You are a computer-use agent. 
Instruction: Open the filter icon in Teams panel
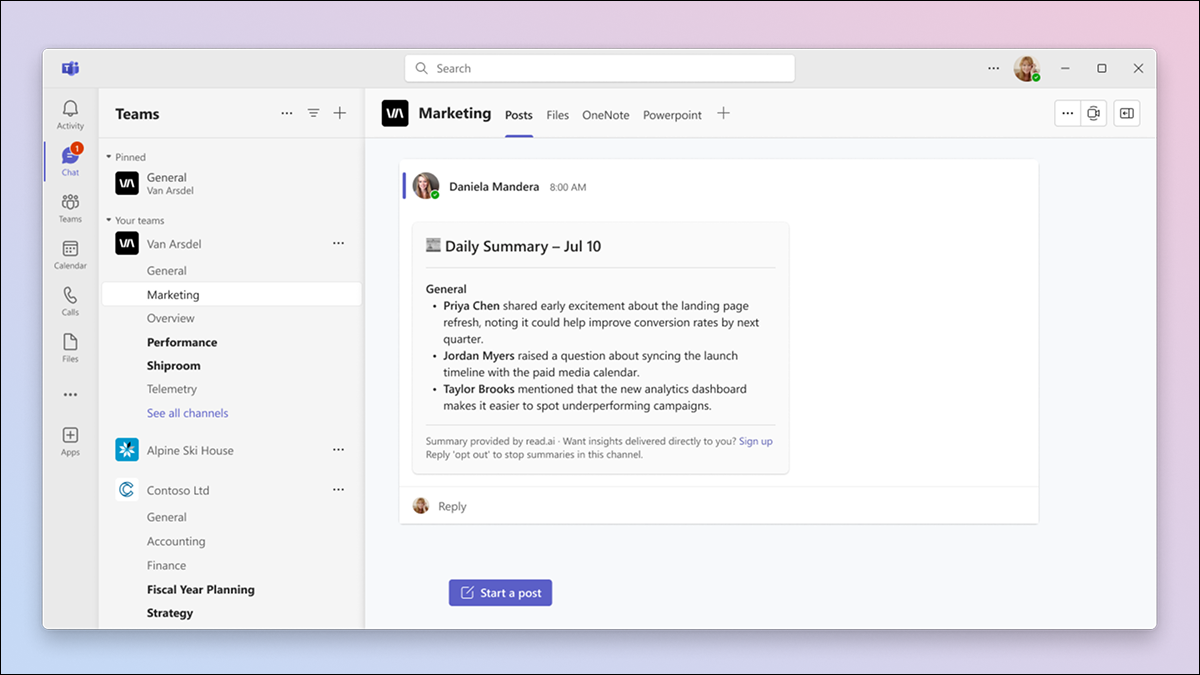(x=313, y=114)
